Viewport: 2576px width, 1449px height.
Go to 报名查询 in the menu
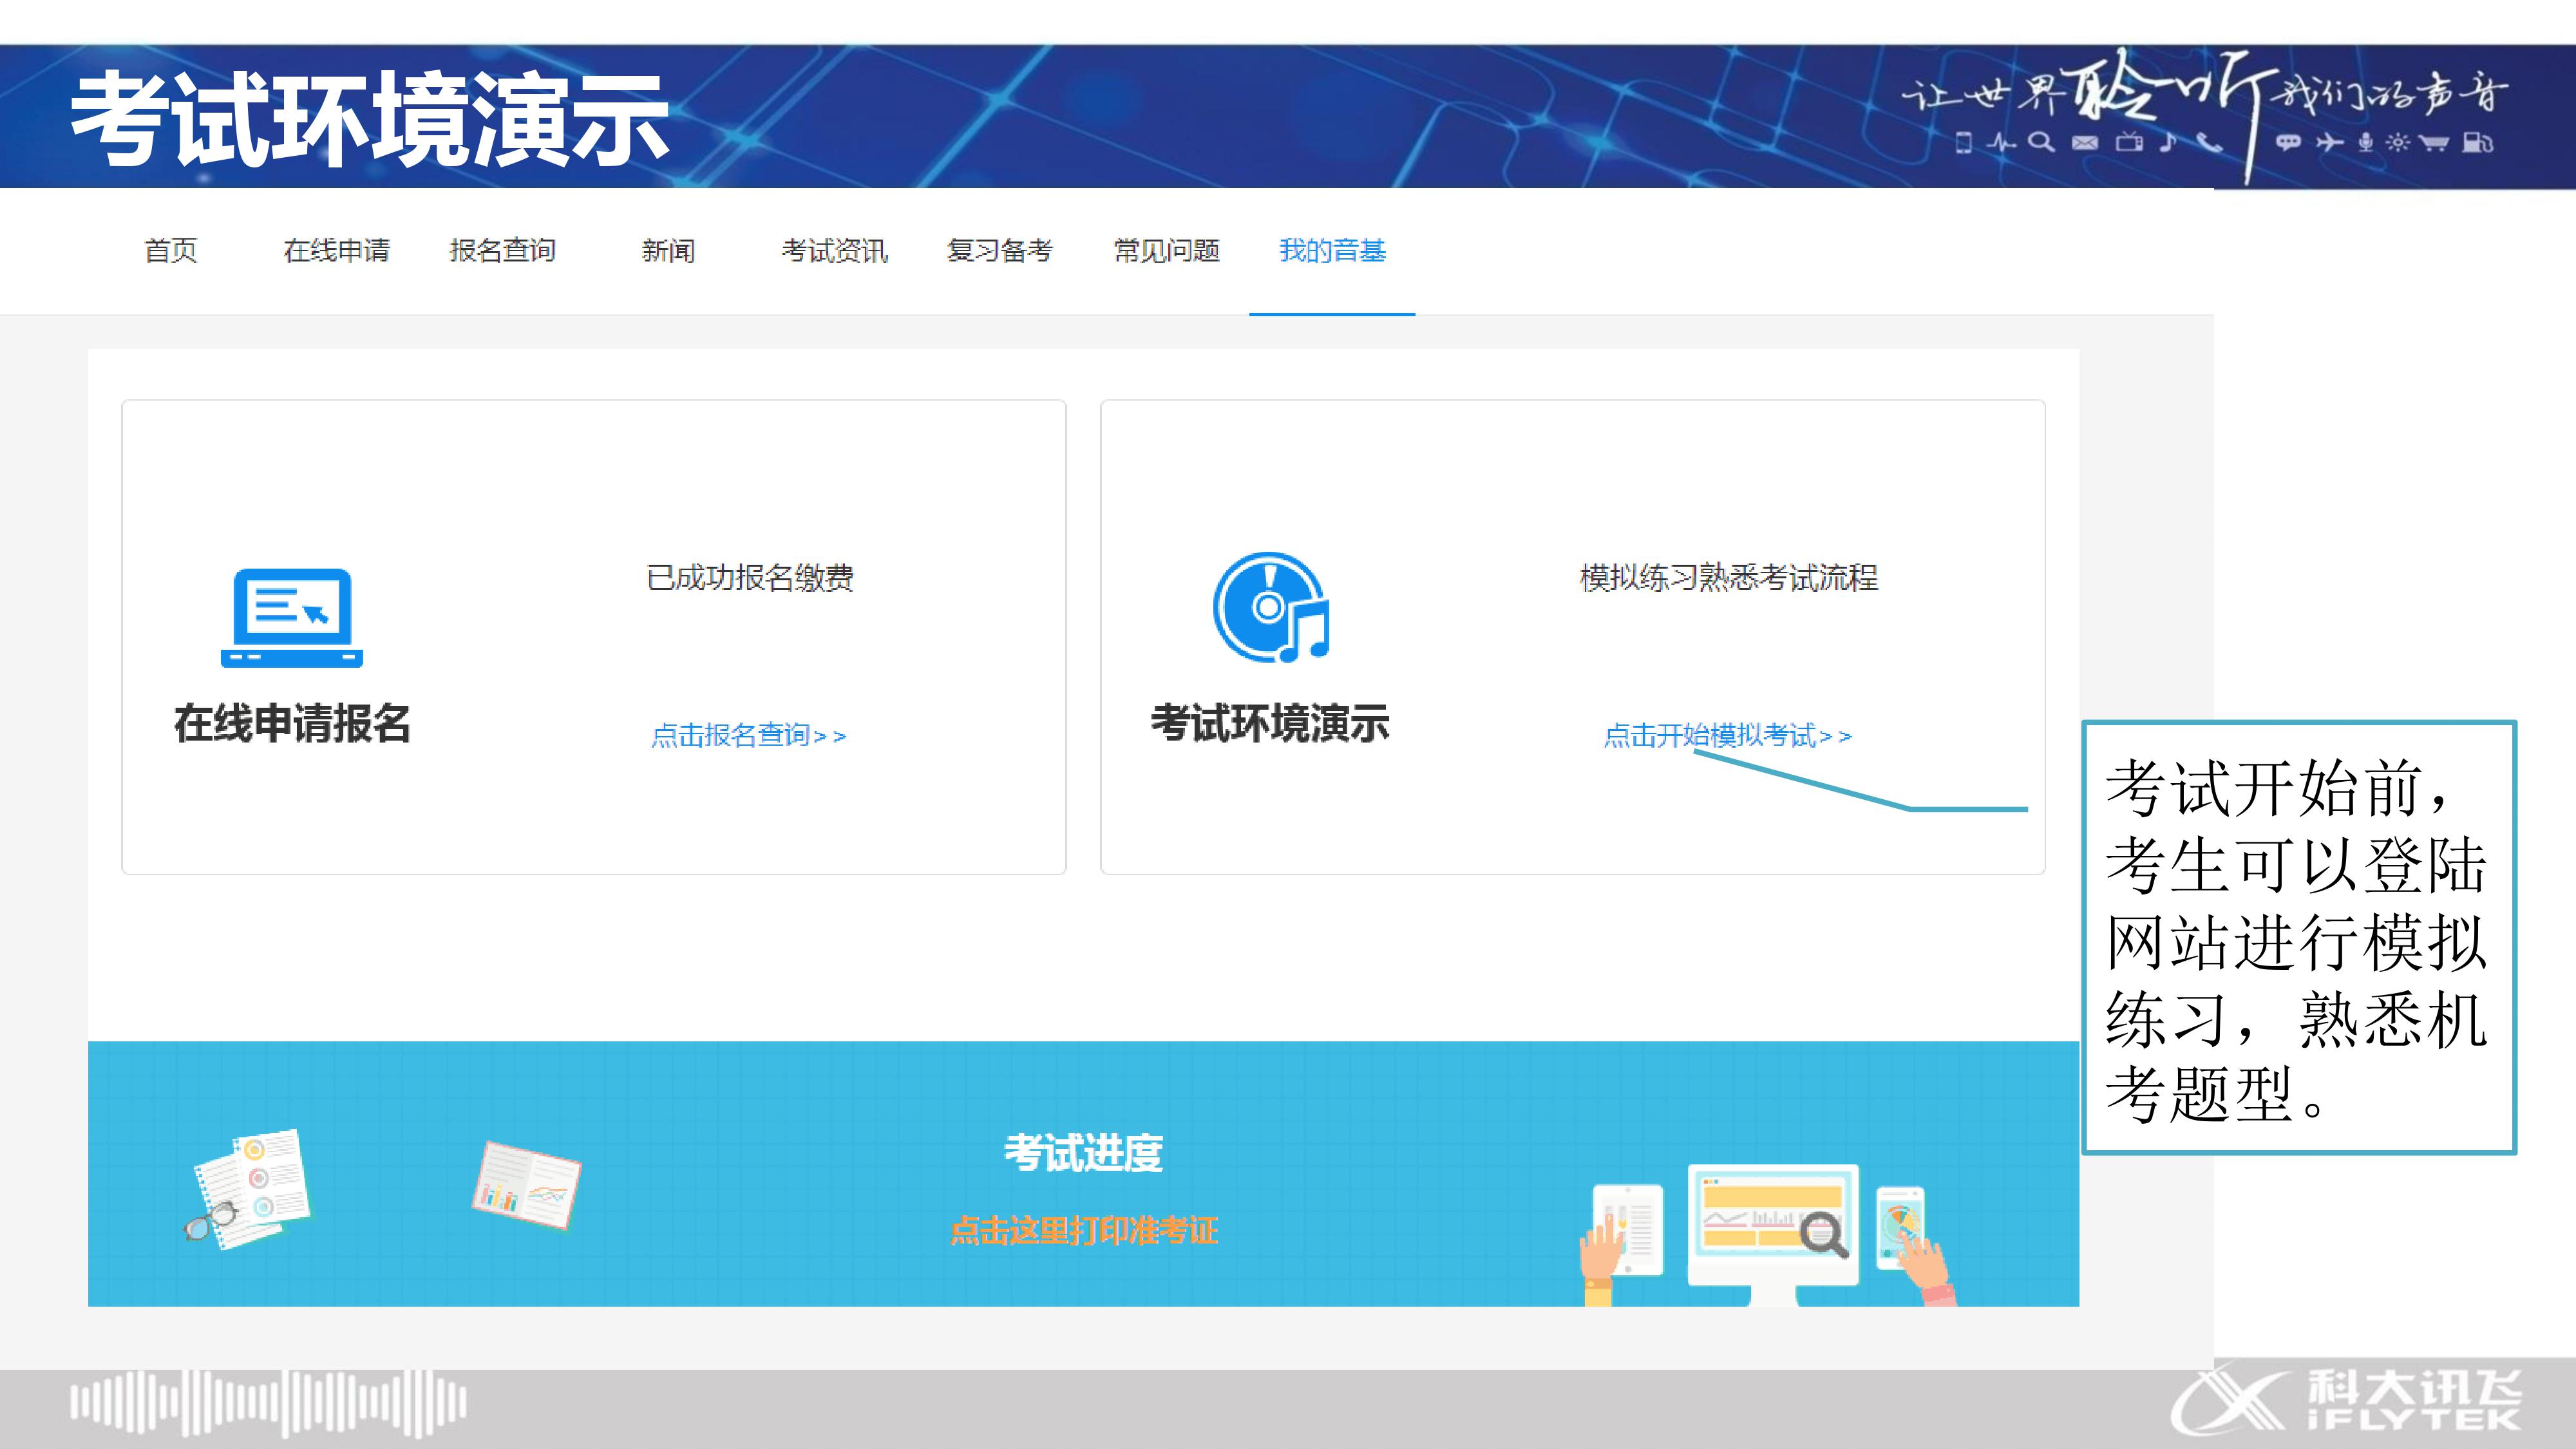click(x=503, y=251)
